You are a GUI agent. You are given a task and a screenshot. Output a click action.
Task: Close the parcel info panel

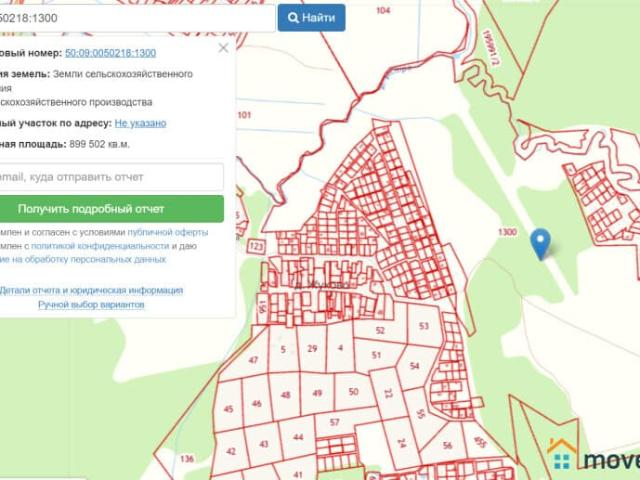pos(223,48)
